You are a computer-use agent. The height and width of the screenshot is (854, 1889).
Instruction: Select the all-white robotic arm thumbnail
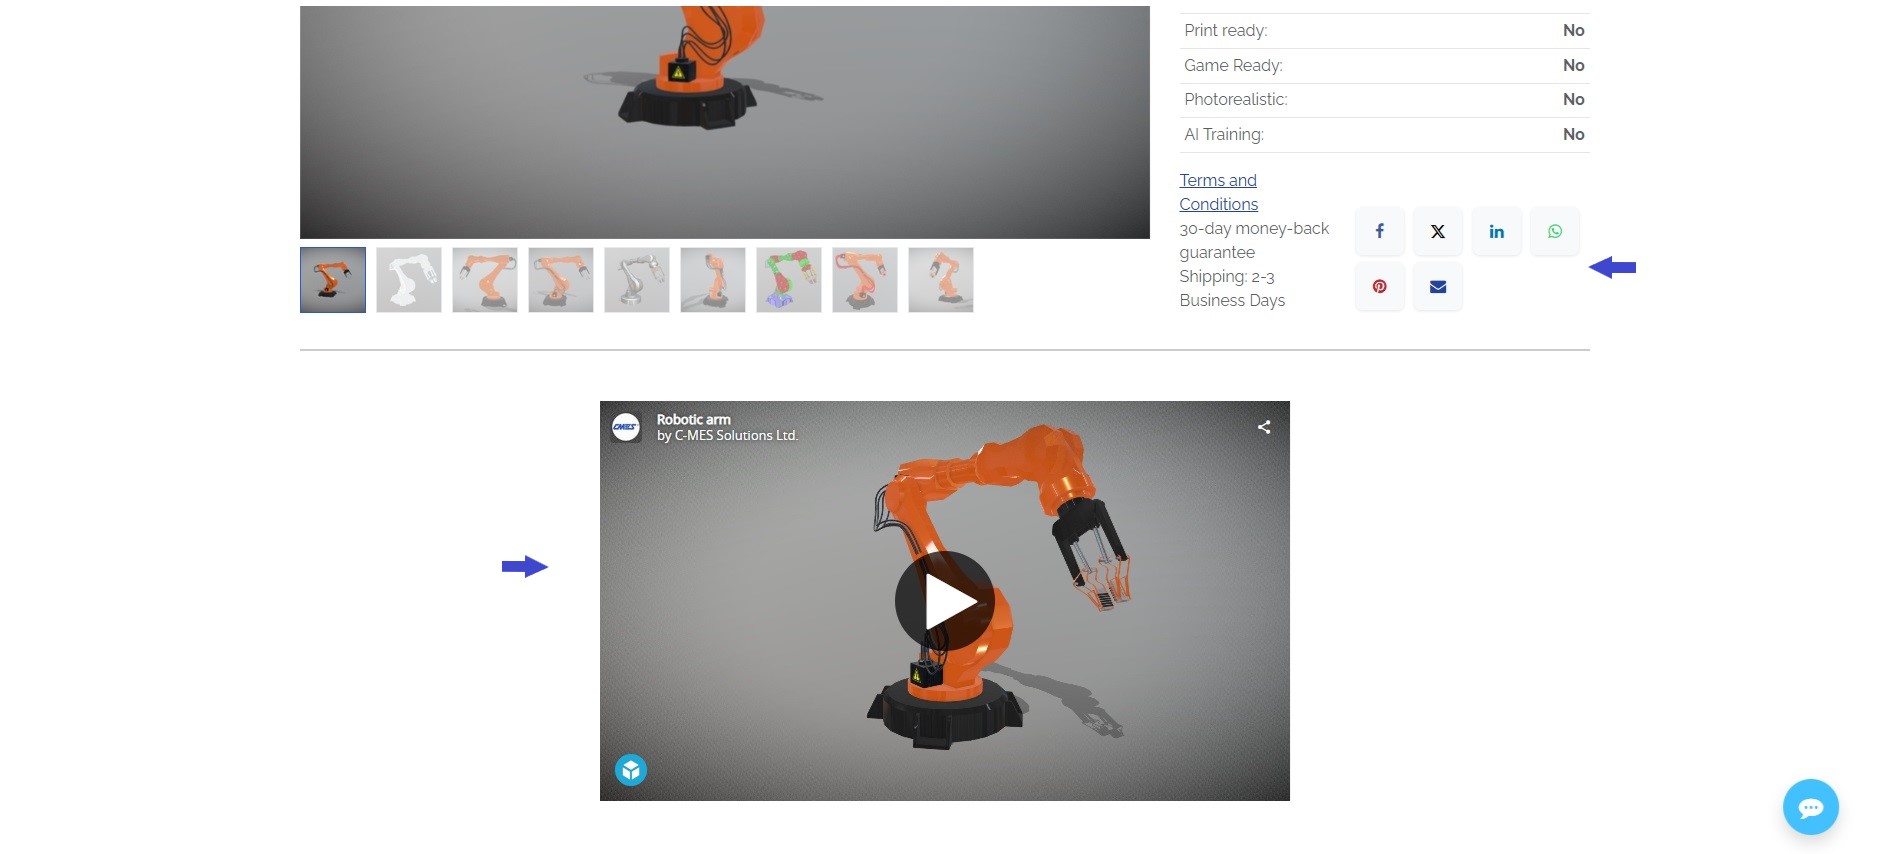tap(409, 280)
